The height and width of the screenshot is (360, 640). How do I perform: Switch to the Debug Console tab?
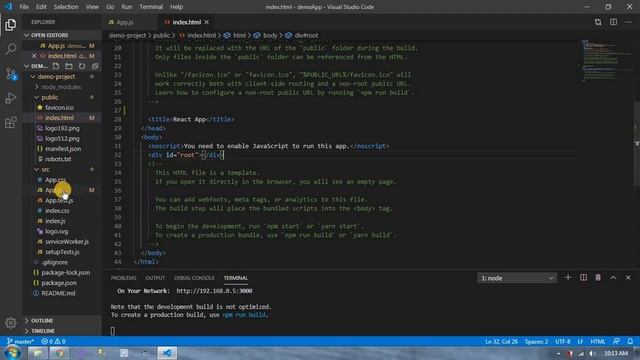[194, 278]
